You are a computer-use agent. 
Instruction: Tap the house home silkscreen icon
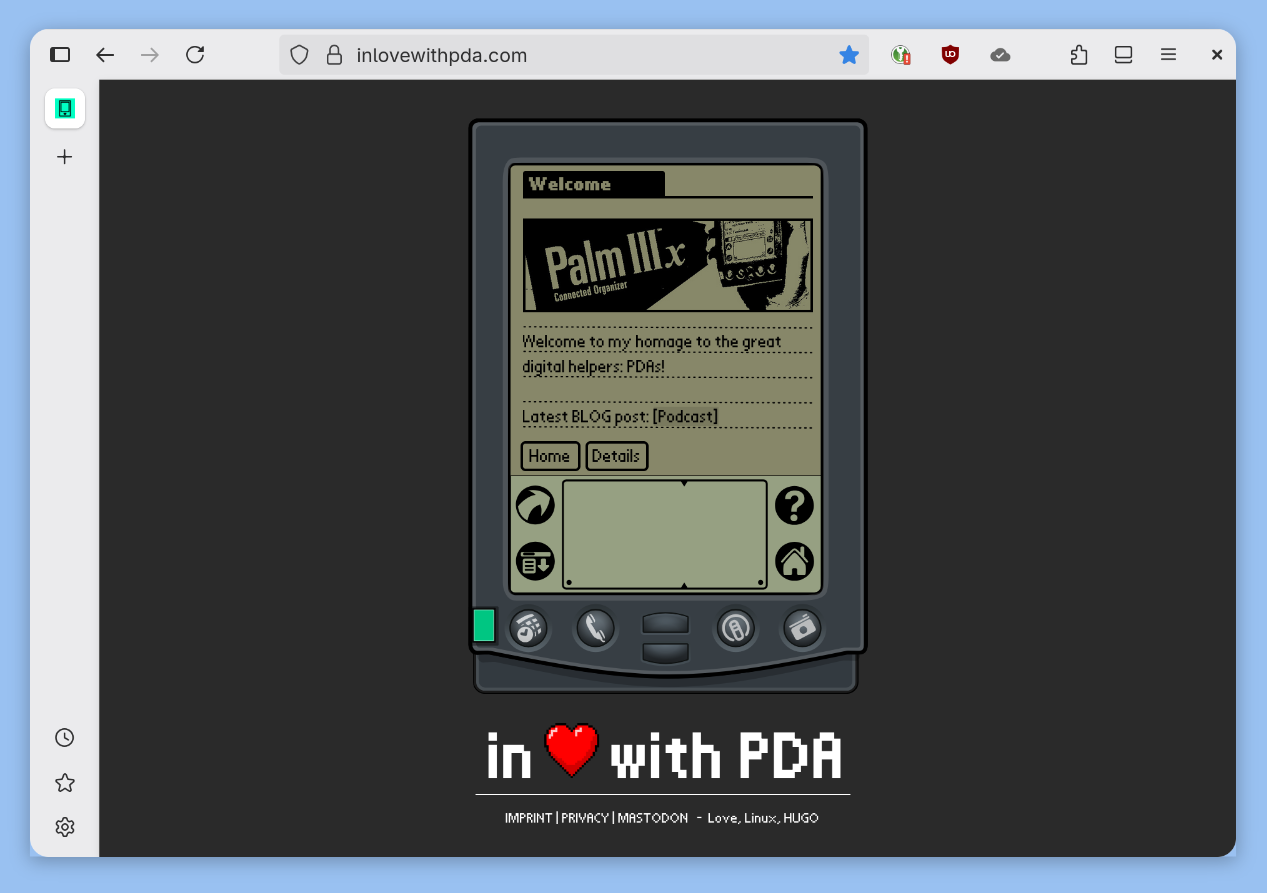tap(795, 561)
